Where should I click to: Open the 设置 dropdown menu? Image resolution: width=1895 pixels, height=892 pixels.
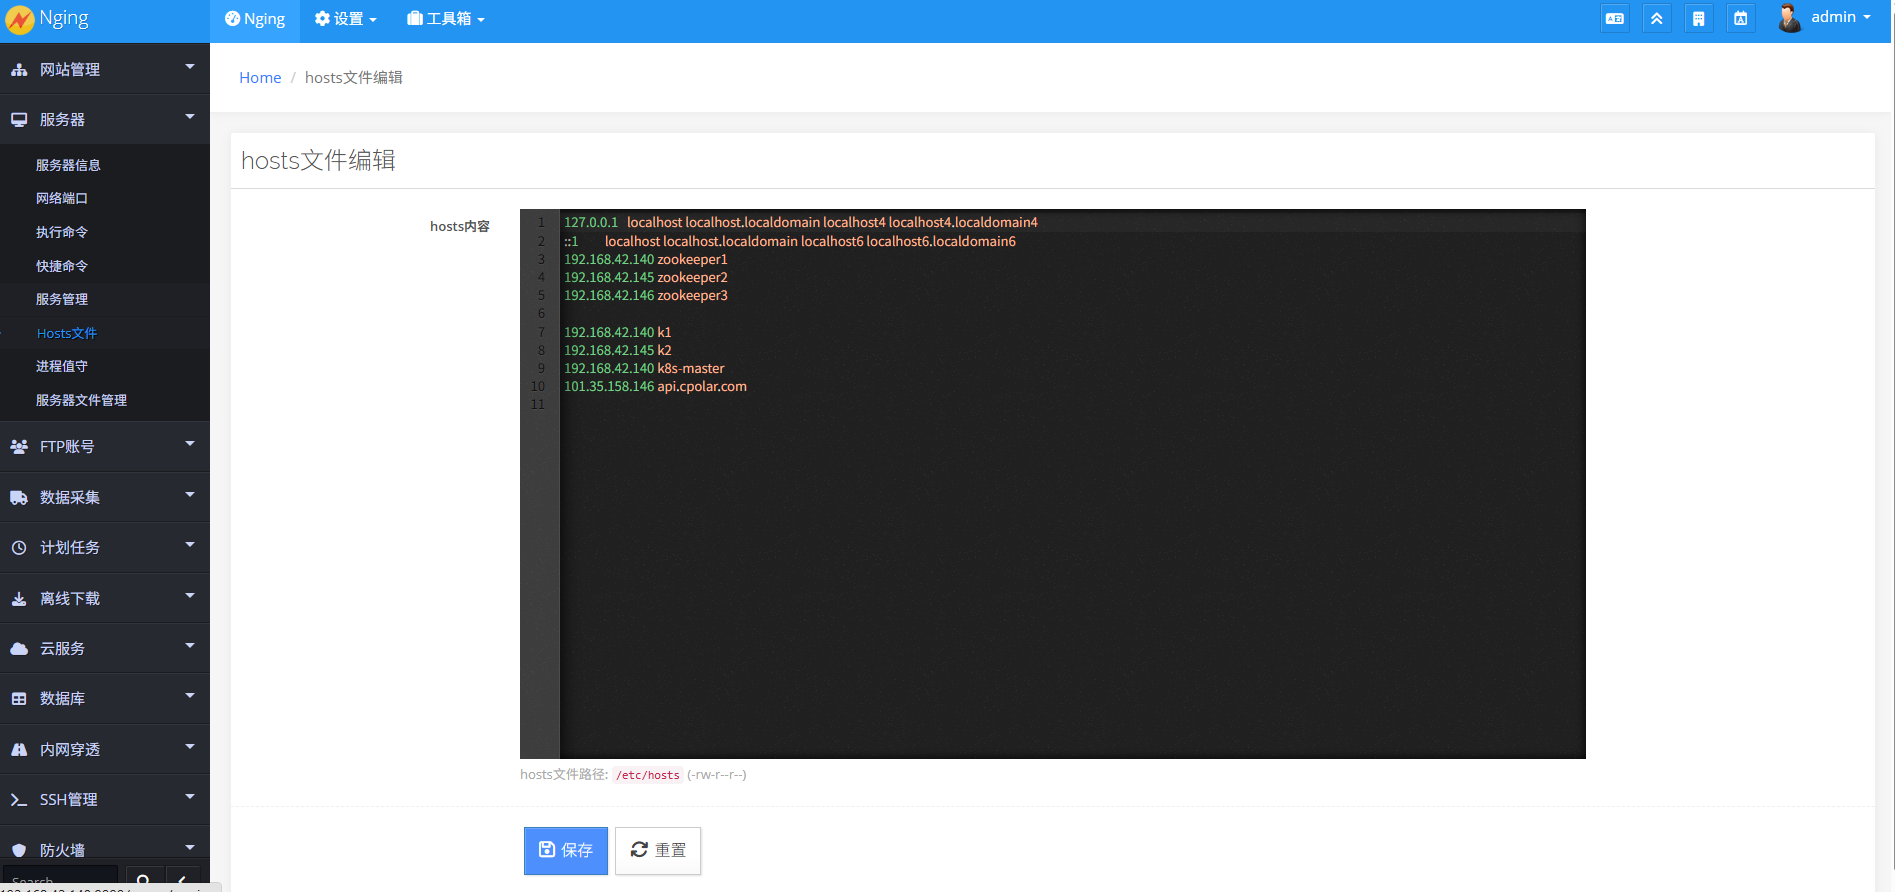(x=345, y=19)
